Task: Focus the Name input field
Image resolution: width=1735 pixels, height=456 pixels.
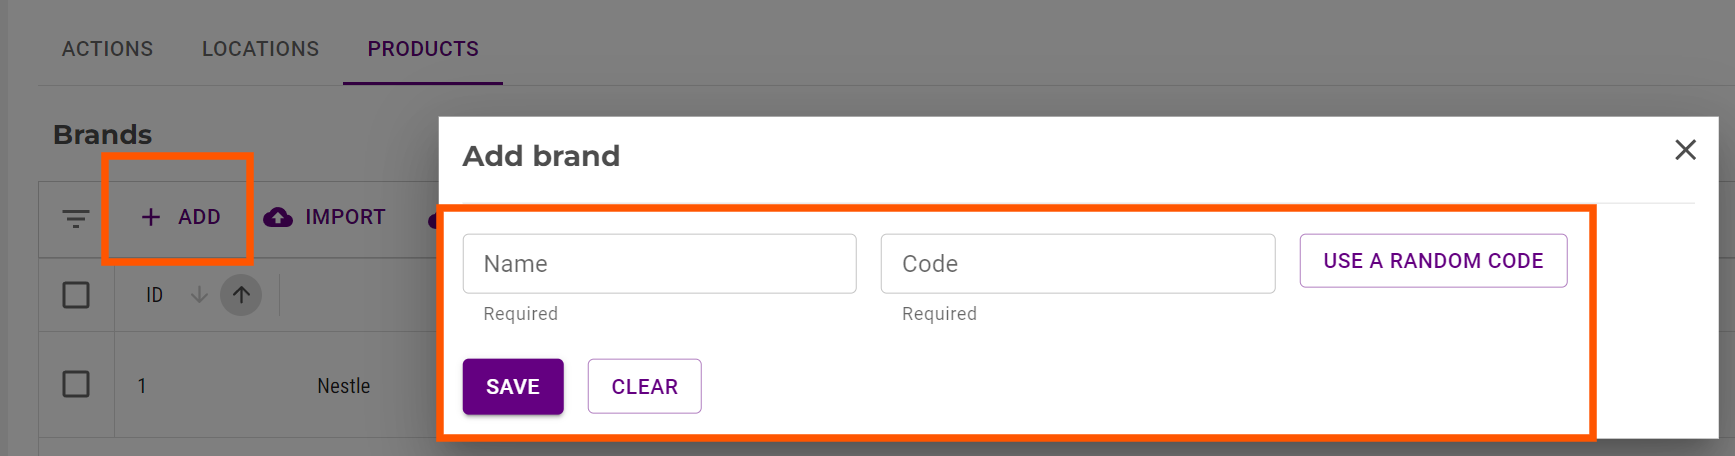Action: coord(659,264)
